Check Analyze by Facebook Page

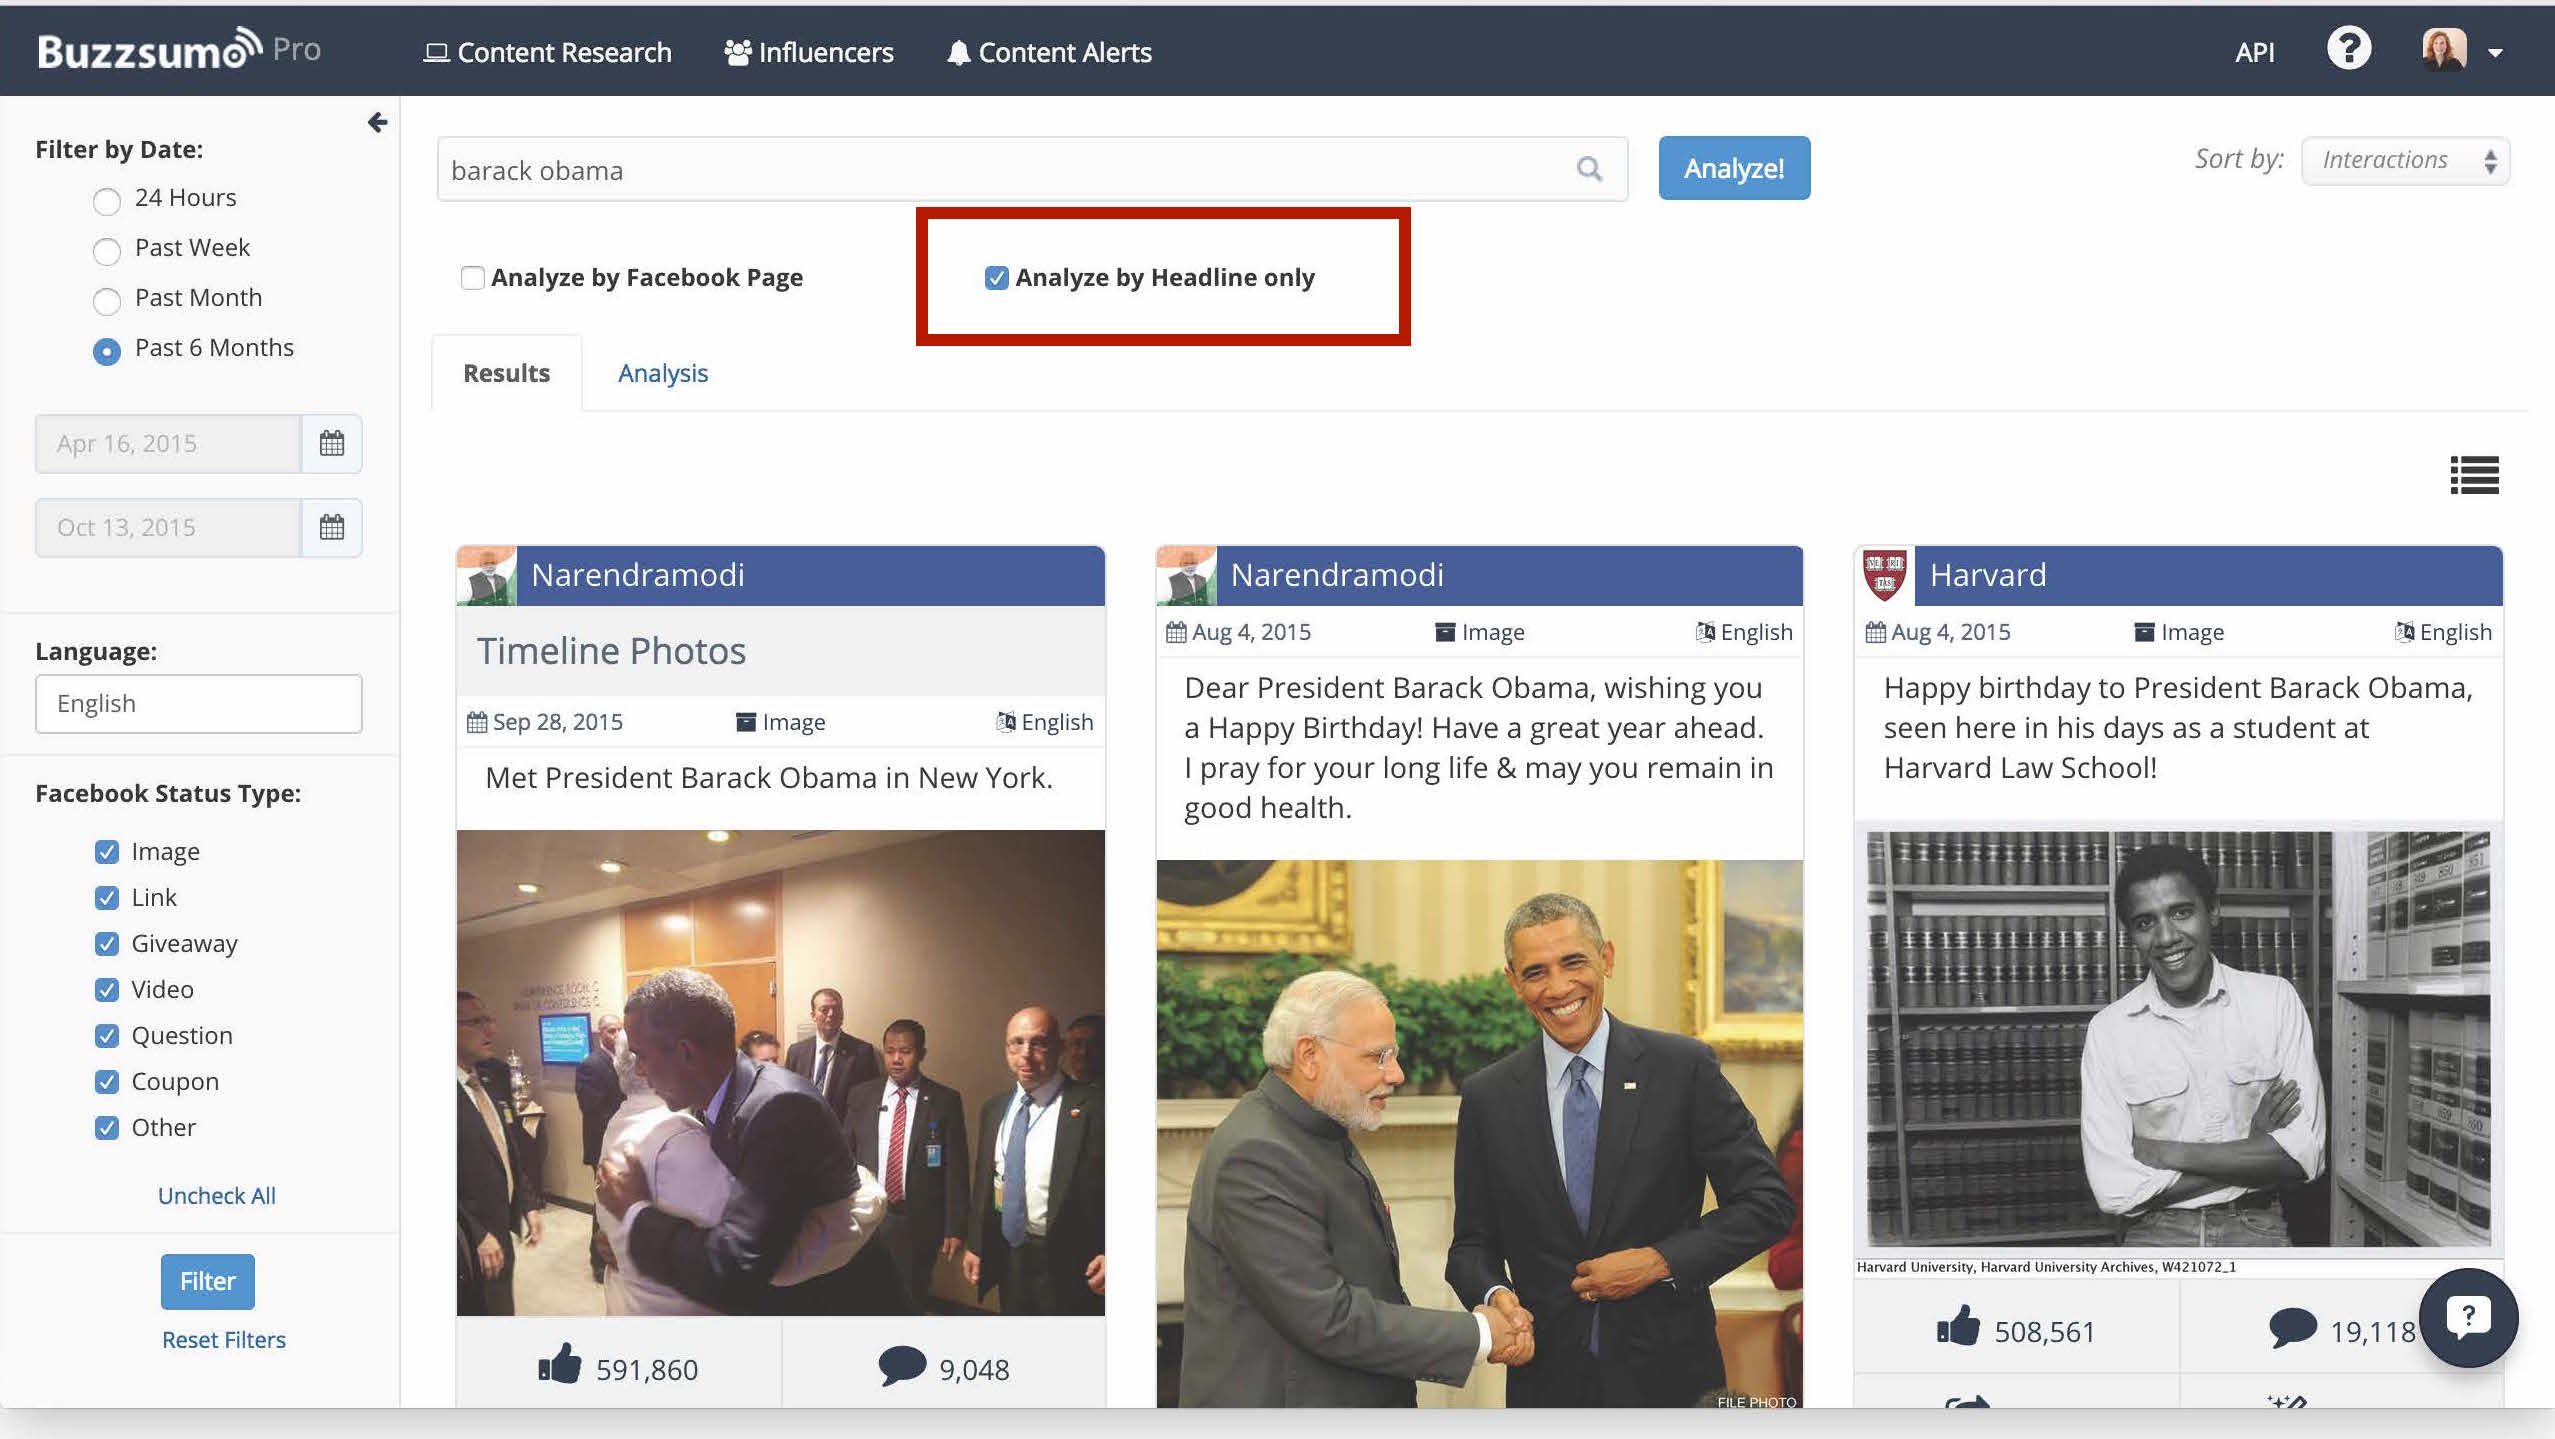[472, 277]
